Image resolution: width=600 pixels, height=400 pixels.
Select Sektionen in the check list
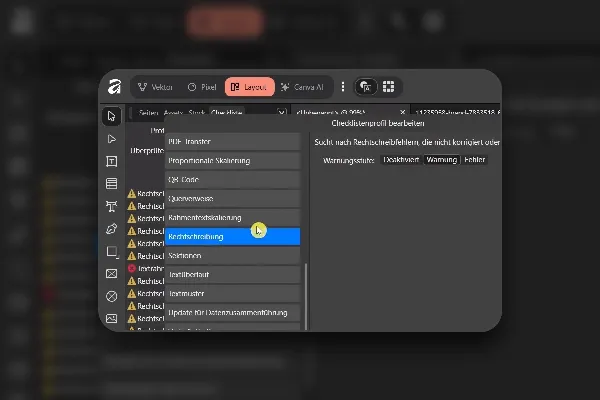click(x=233, y=255)
